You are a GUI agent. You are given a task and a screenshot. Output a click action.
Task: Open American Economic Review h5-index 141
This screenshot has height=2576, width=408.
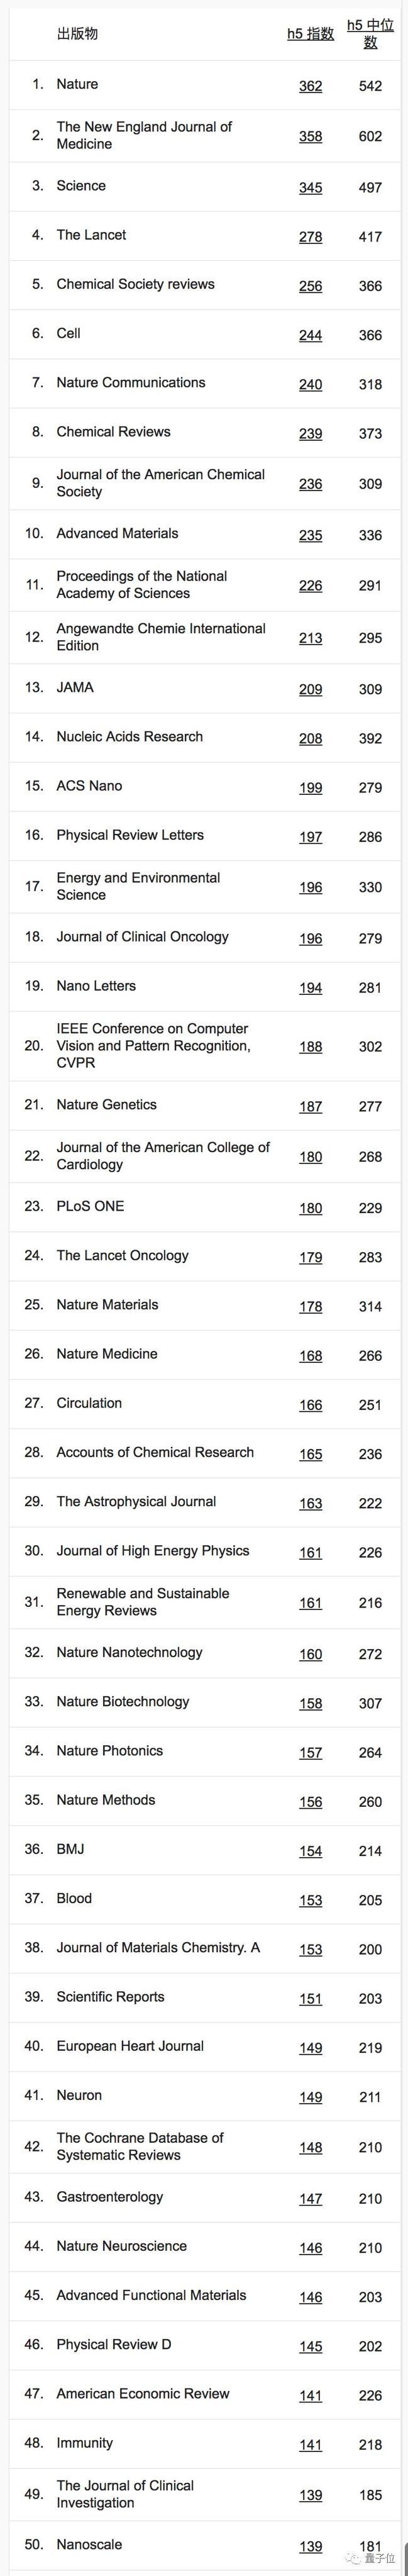click(x=310, y=2395)
